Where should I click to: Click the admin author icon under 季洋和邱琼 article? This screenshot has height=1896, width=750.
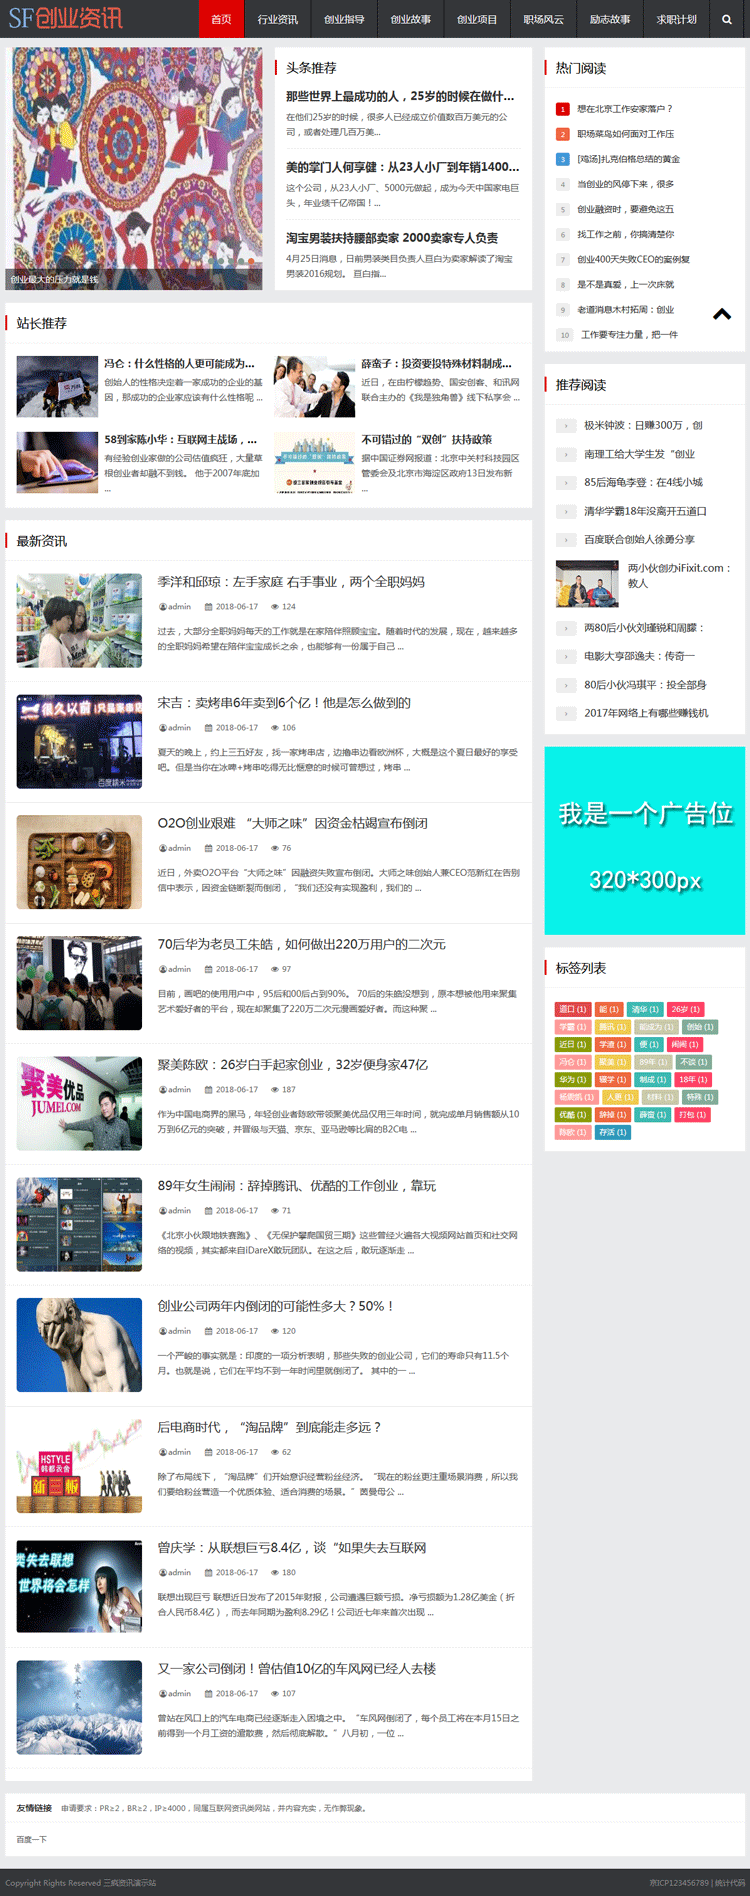click(163, 607)
